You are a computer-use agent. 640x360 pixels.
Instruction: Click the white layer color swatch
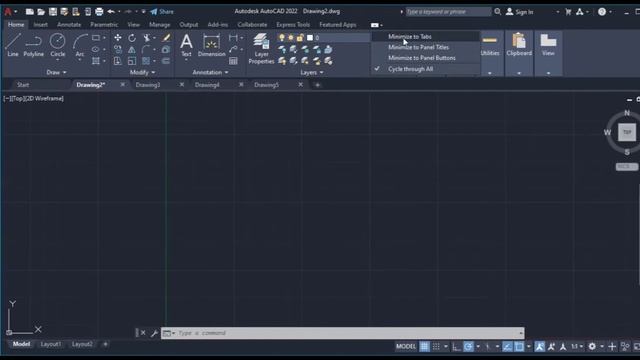coord(310,38)
